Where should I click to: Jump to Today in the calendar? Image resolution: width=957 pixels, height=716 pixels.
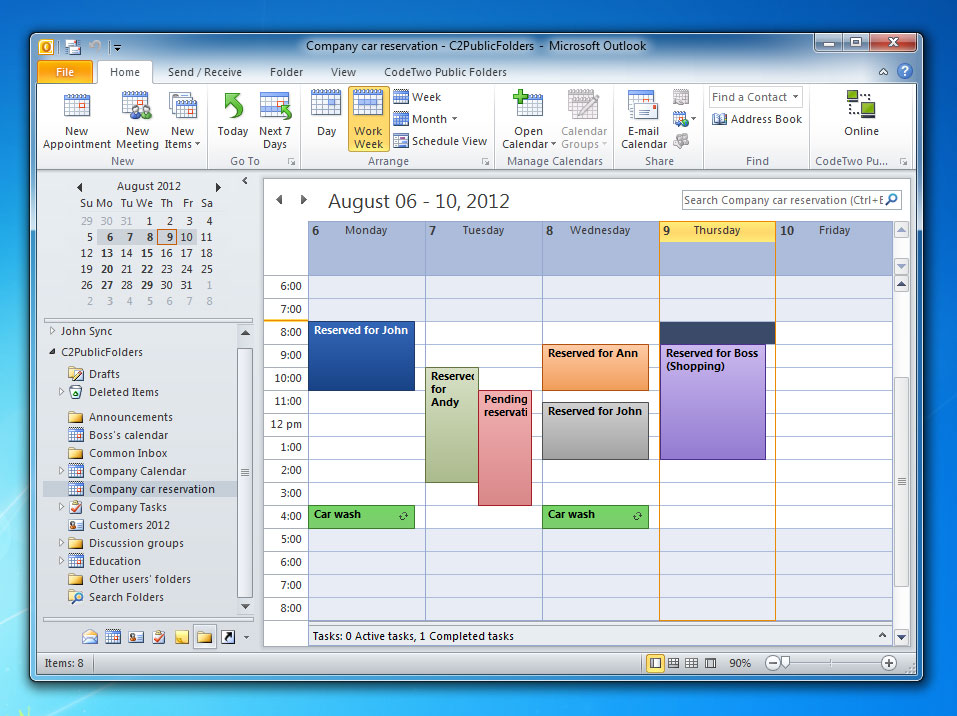click(233, 108)
